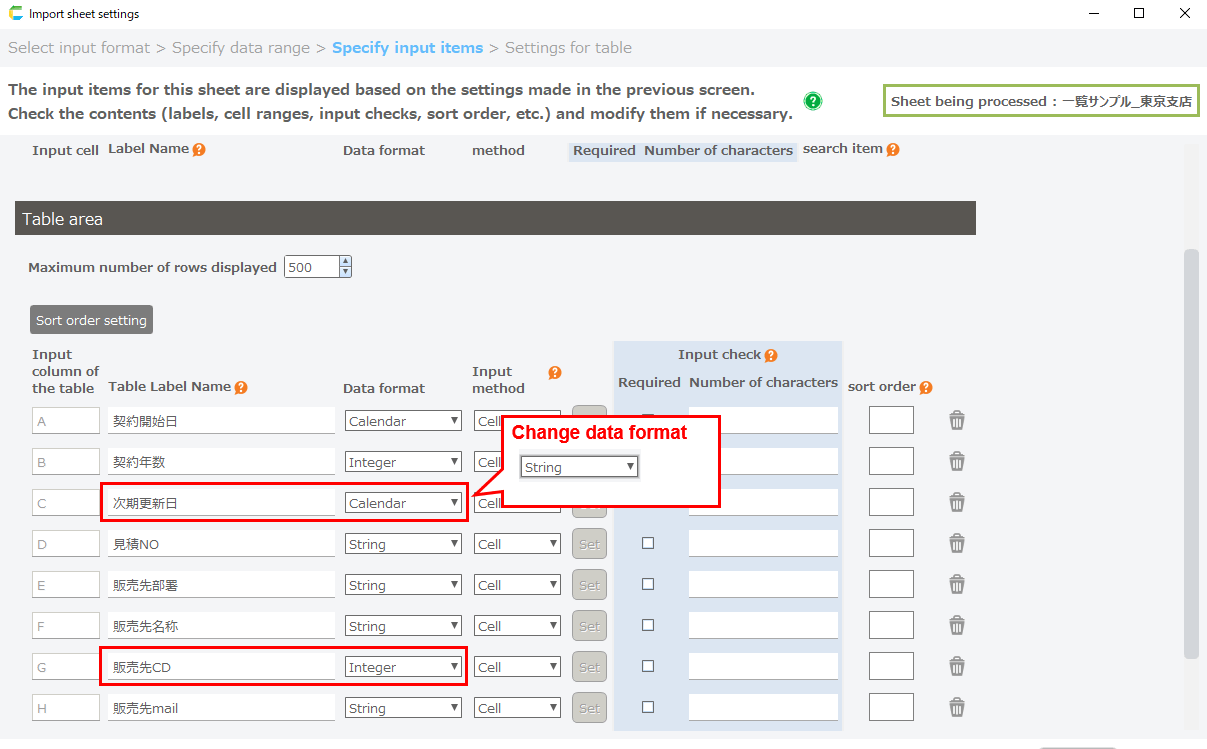
Task: Open the help icon next to Input check
Action: point(770,355)
